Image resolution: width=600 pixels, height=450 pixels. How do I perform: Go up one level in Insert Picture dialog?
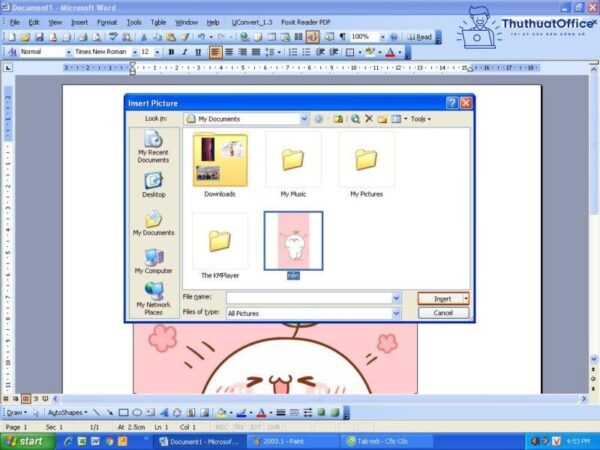point(338,119)
